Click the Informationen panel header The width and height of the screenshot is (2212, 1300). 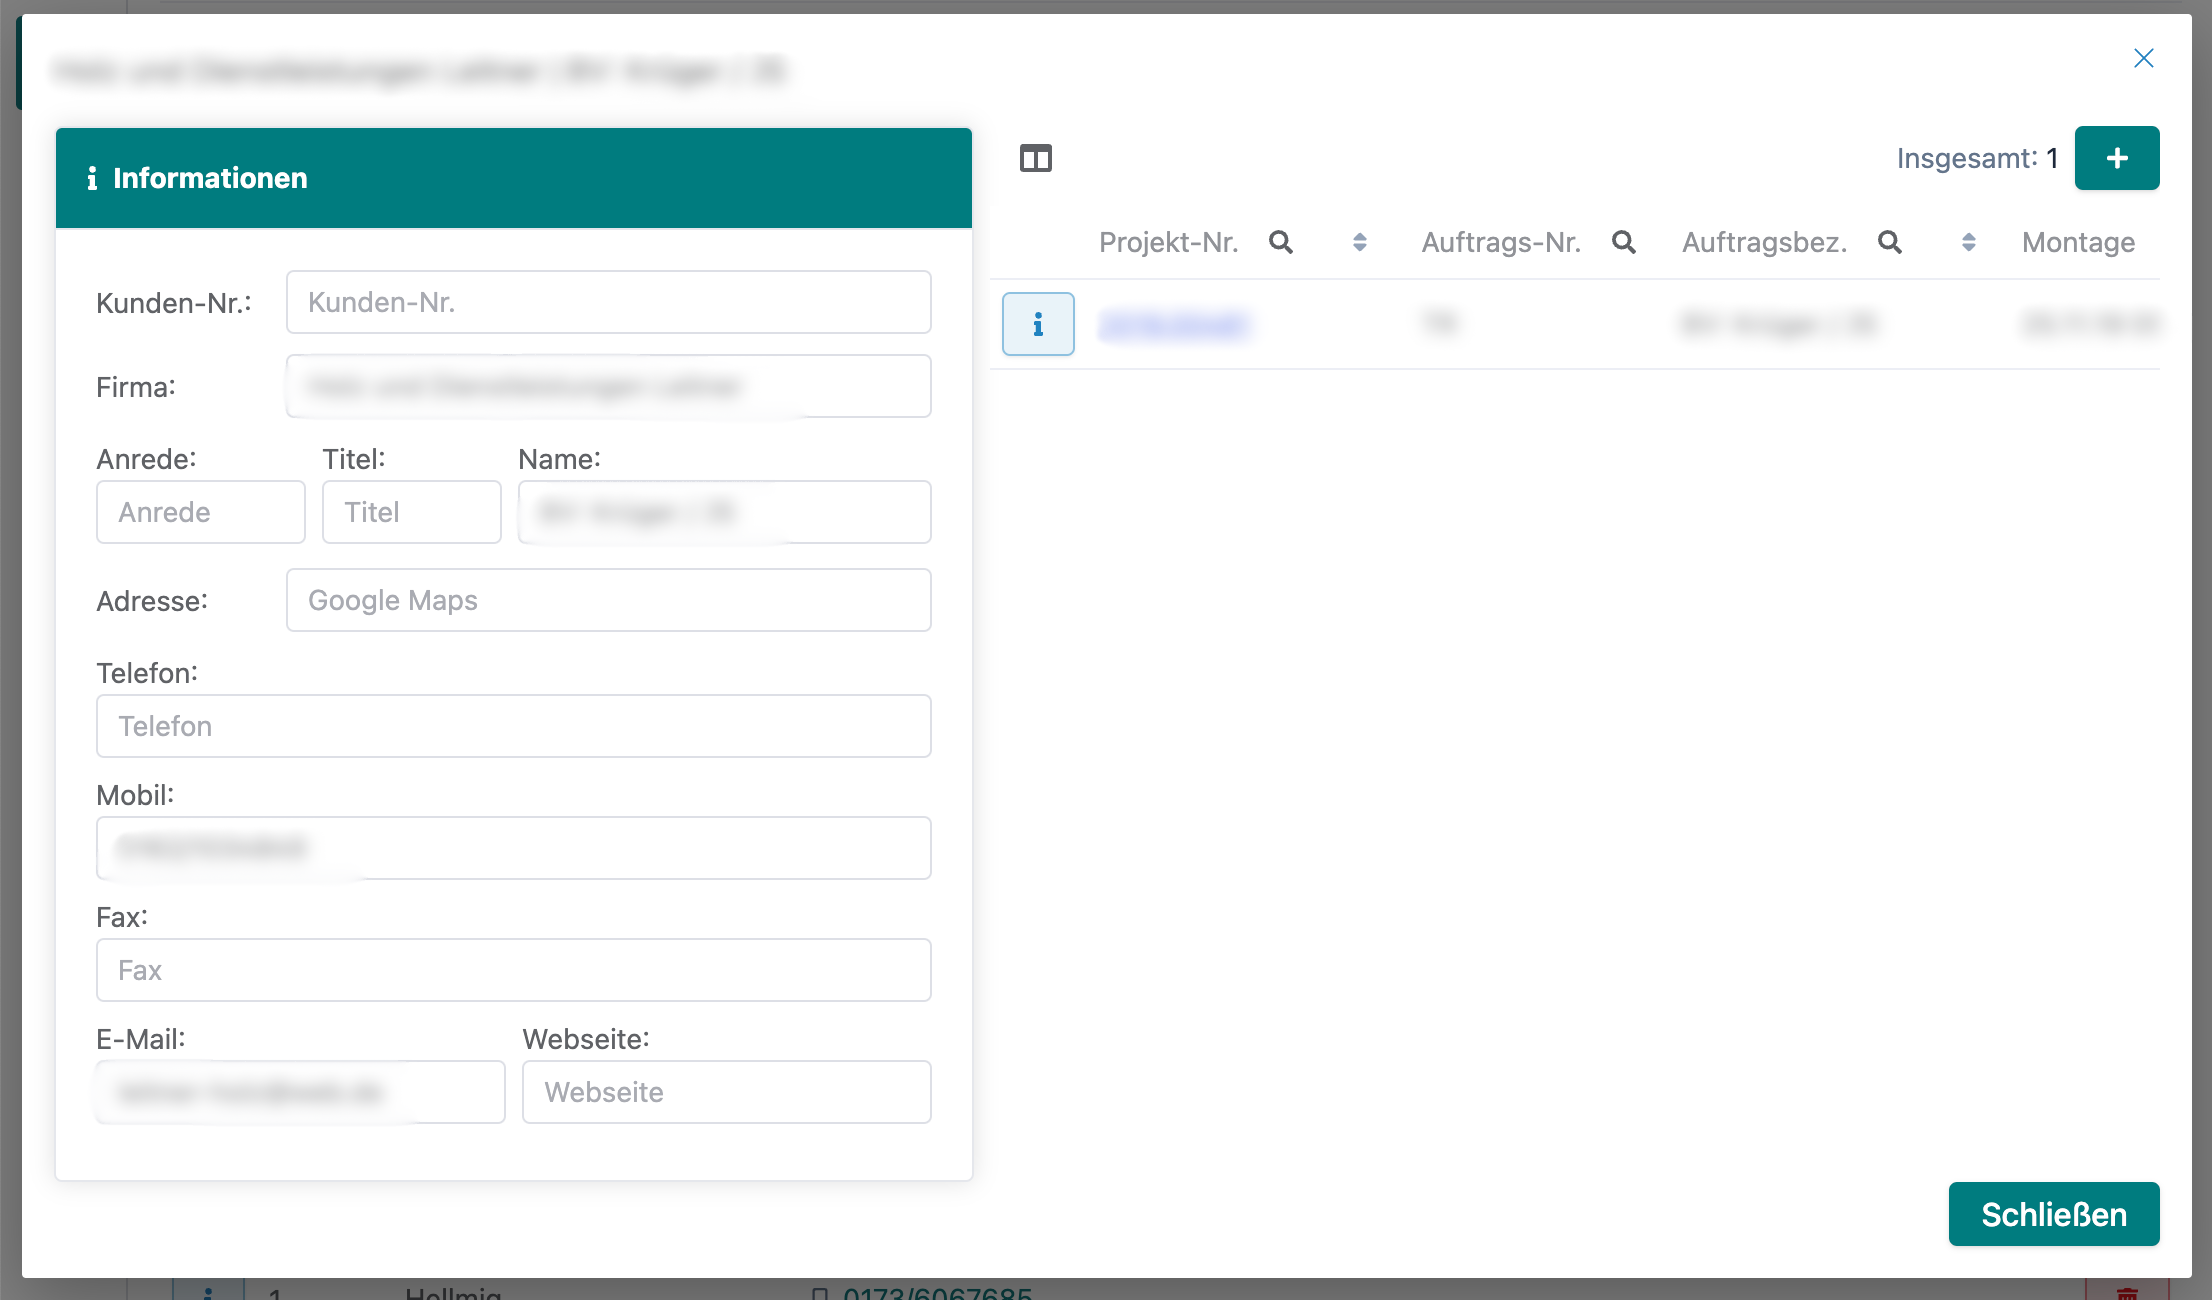click(x=513, y=178)
